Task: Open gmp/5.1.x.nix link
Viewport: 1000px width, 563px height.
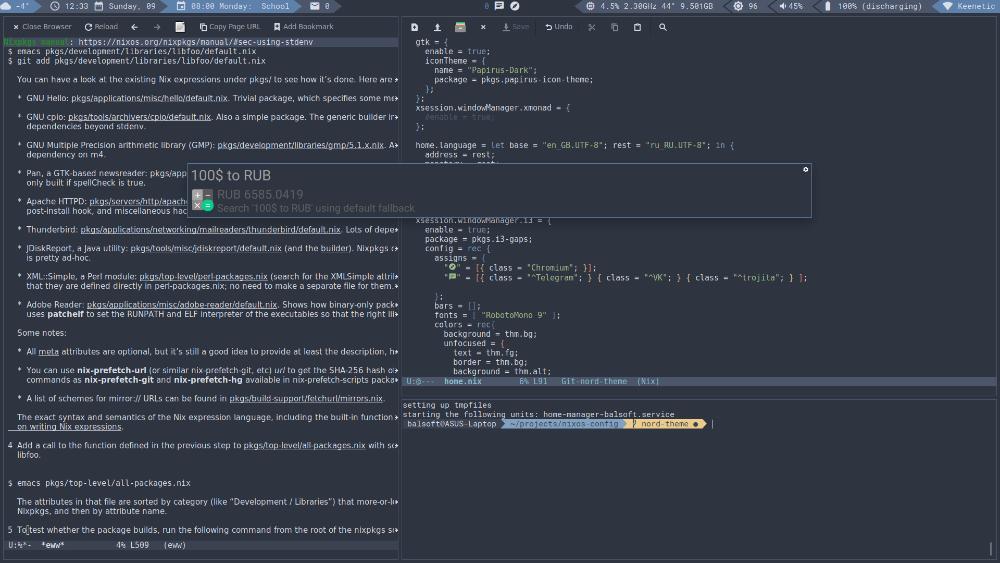Action: click(300, 145)
